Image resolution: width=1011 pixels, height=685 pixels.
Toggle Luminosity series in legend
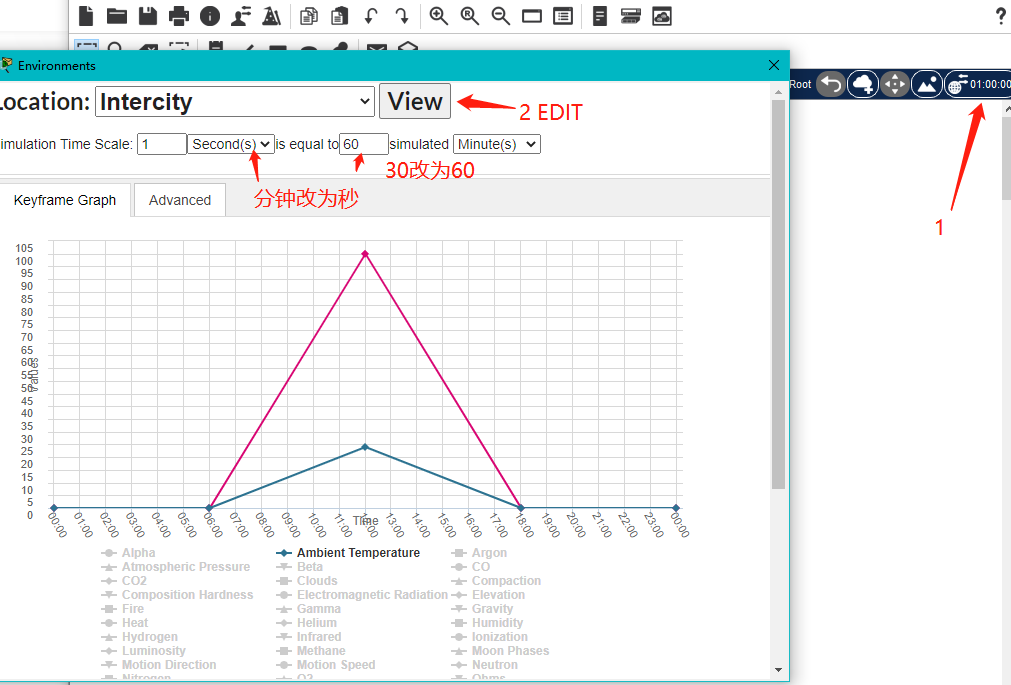(x=143, y=651)
